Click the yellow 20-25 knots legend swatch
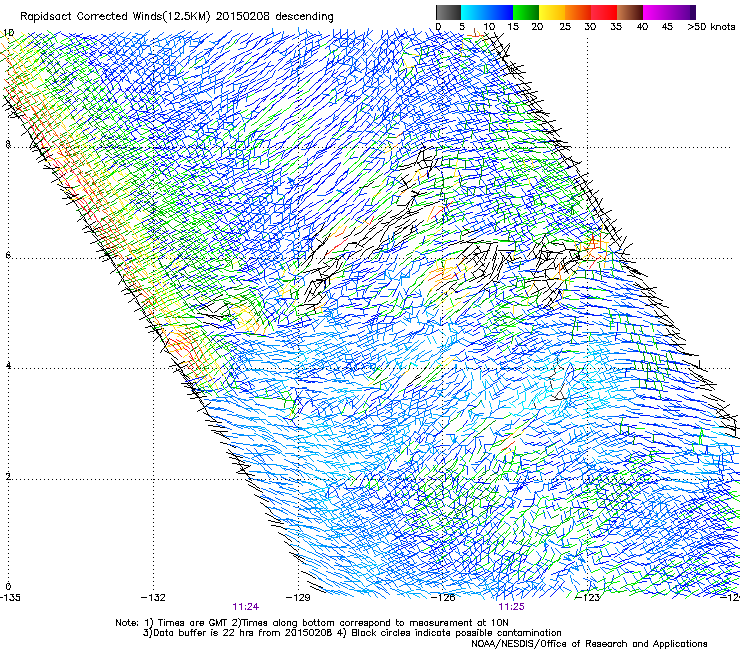Screen dimensions: 740x650 [x=552, y=12]
